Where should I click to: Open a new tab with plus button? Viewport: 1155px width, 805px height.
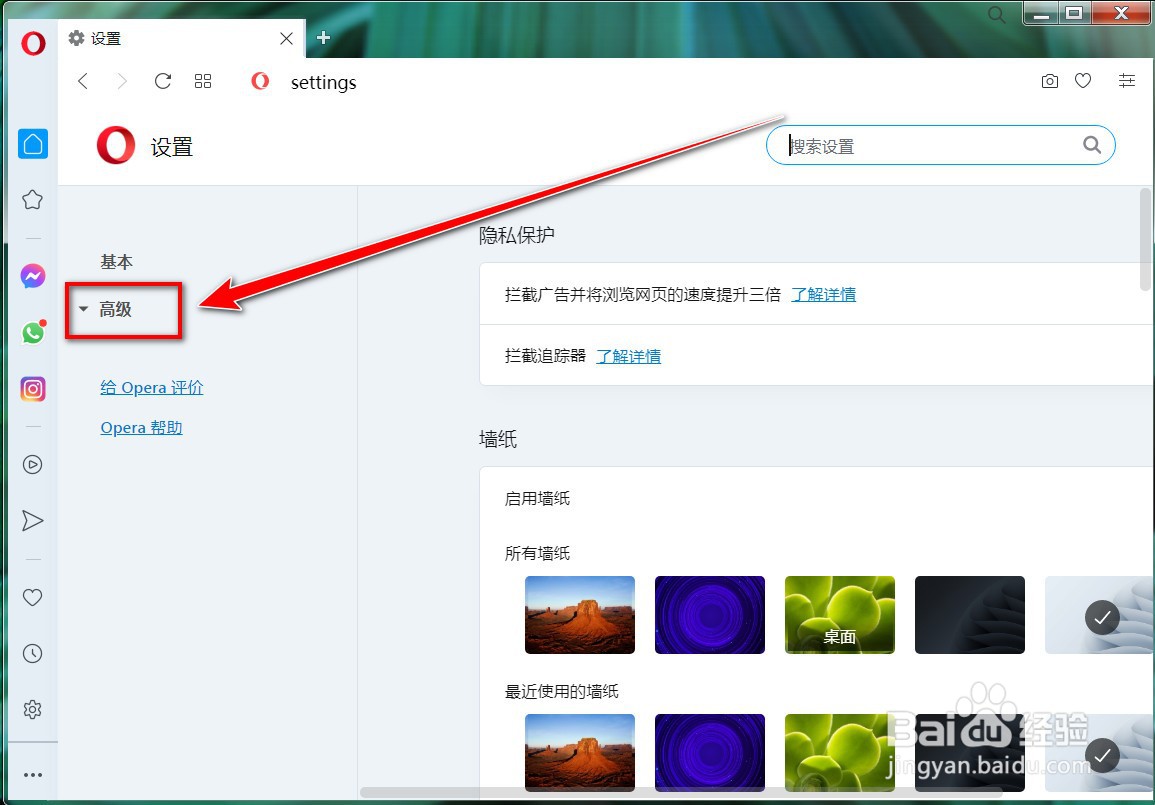tap(323, 38)
